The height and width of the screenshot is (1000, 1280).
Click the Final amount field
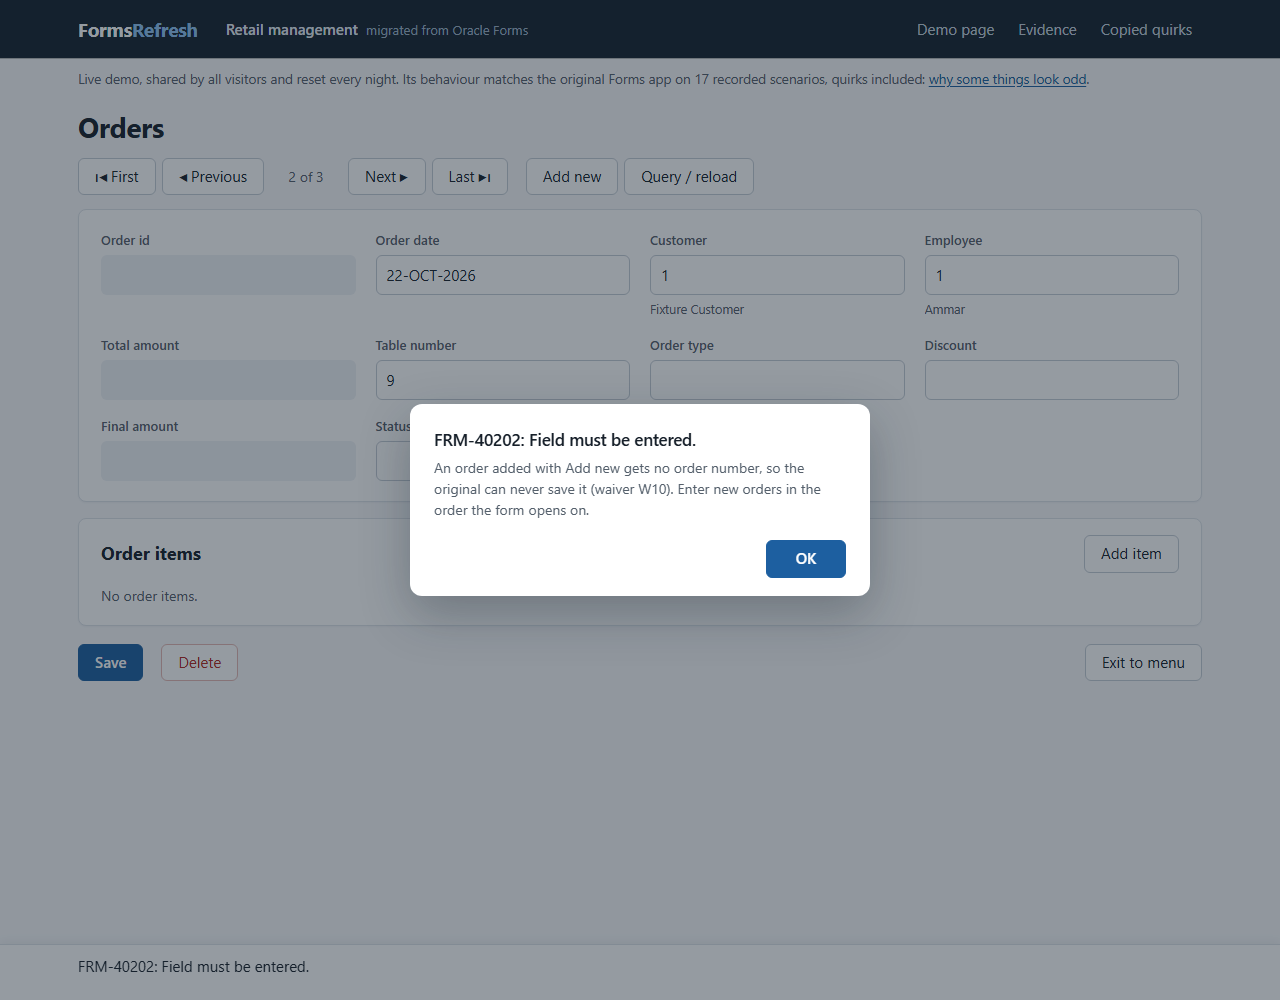click(228, 461)
